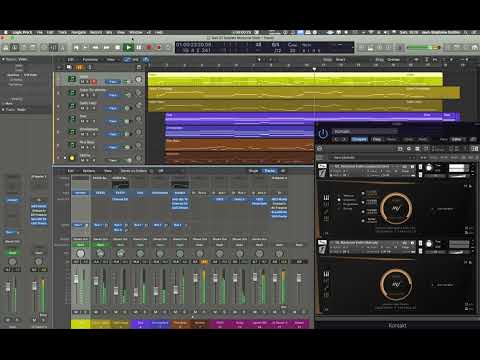Click the Fast Forward transport button

point(106,47)
